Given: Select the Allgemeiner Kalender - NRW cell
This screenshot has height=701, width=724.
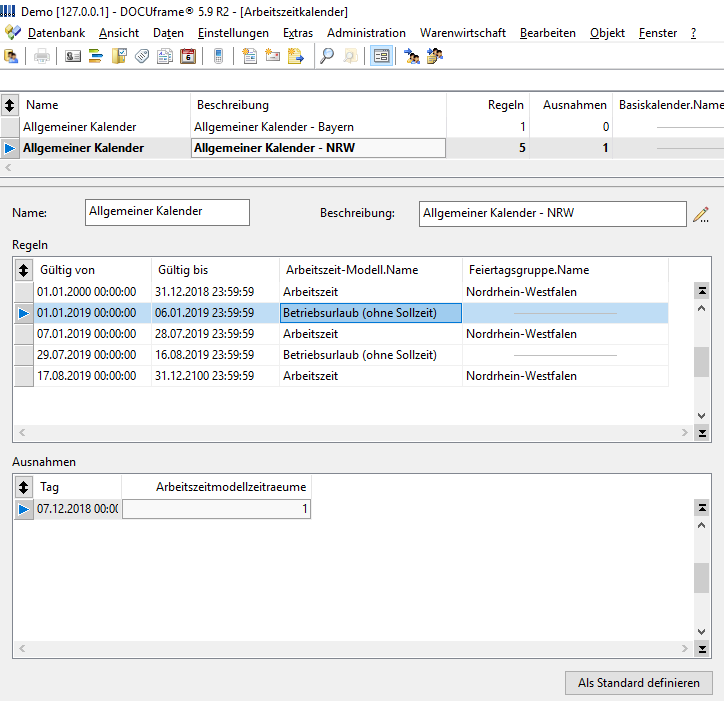Looking at the screenshot, I should 318,148.
